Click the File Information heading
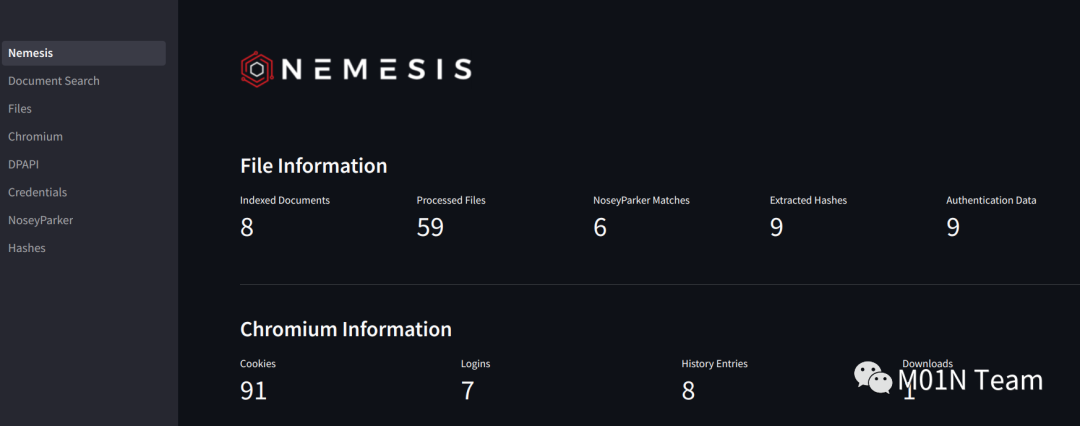This screenshot has width=1080, height=426. click(x=313, y=166)
